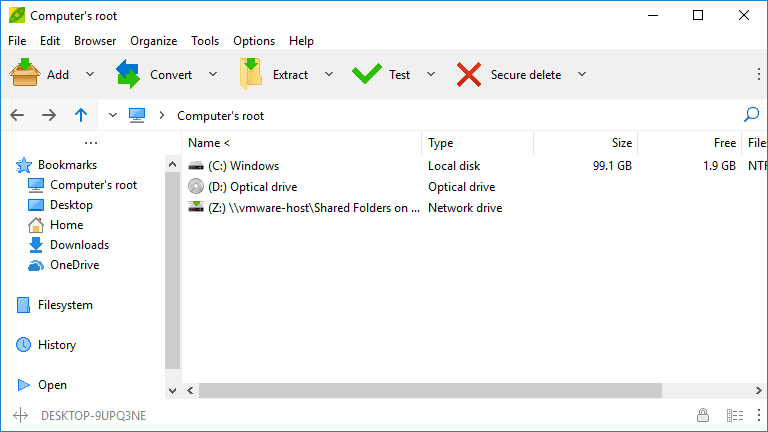Click the Add archive toolbar icon
Screen dimensions: 768x432
[x=25, y=74]
